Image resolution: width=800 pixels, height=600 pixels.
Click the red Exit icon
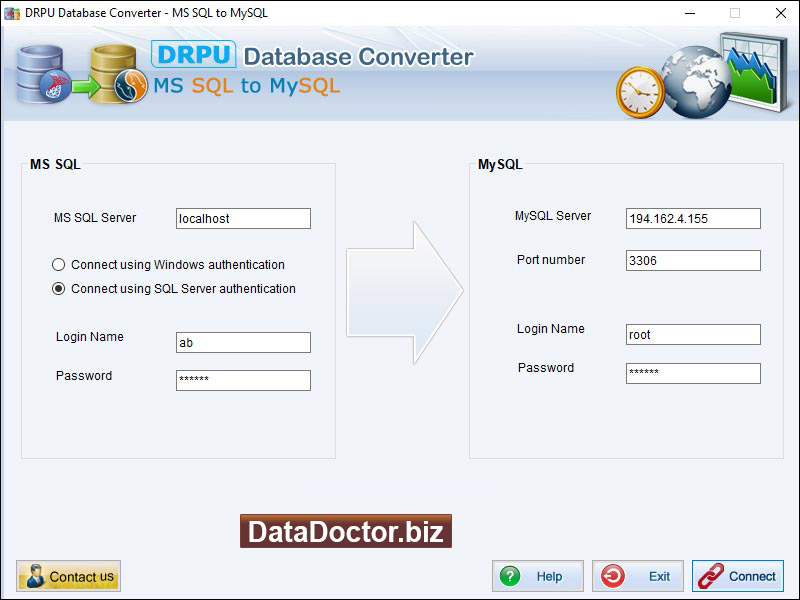click(x=612, y=575)
